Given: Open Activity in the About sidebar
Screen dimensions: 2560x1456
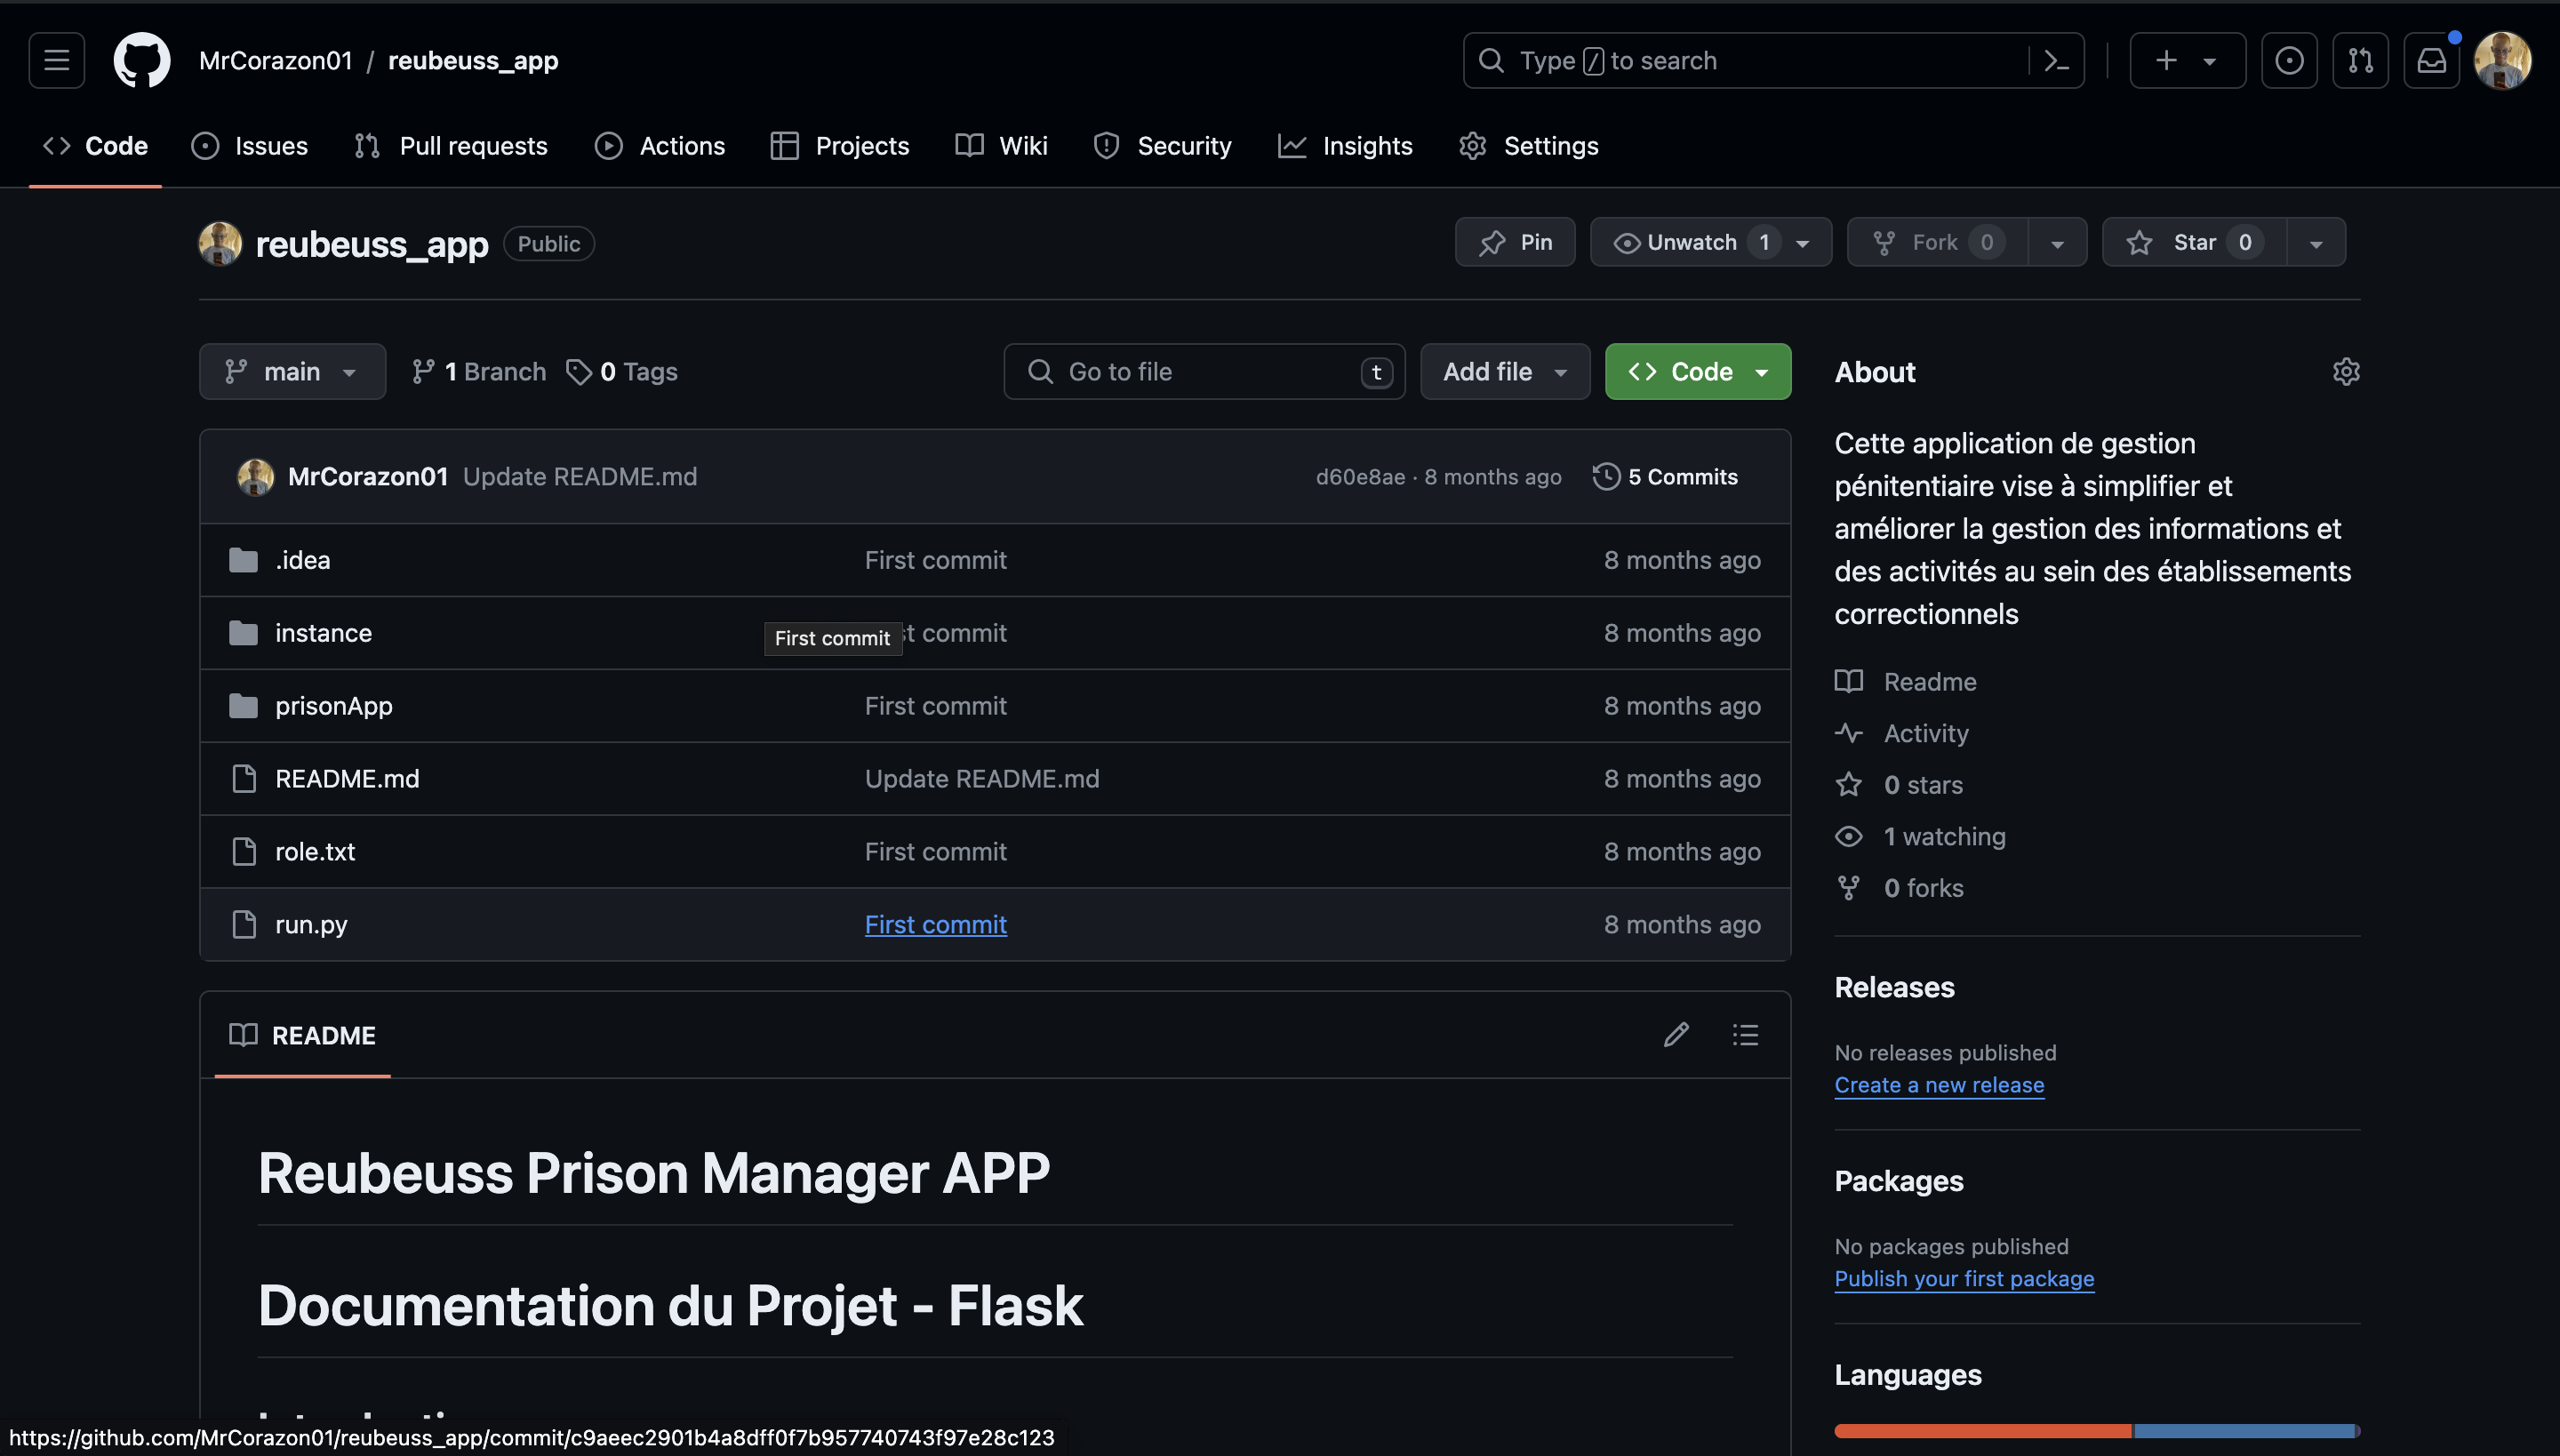Looking at the screenshot, I should (1902, 734).
